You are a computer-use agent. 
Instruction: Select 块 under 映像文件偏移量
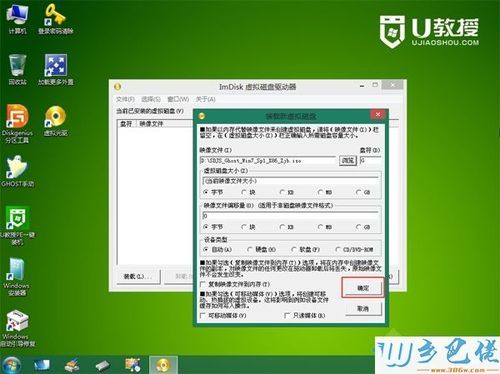tap(249, 227)
